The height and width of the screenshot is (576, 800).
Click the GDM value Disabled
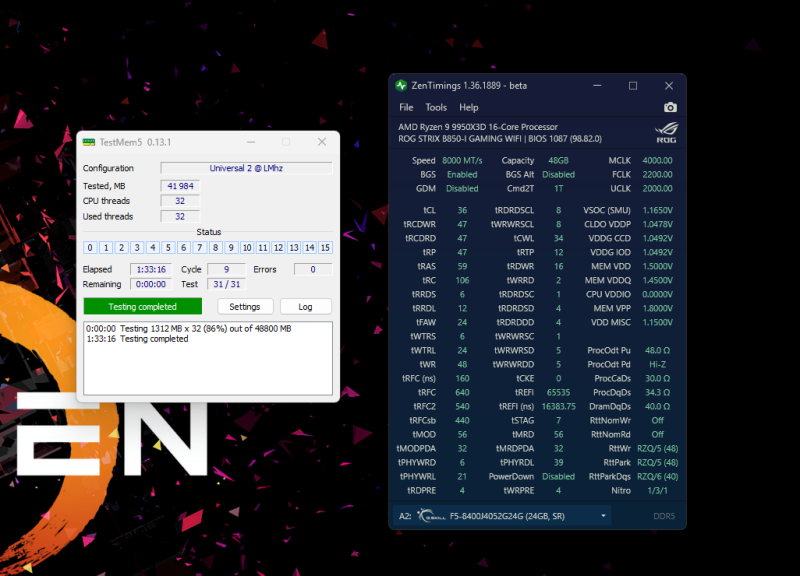[x=462, y=188]
